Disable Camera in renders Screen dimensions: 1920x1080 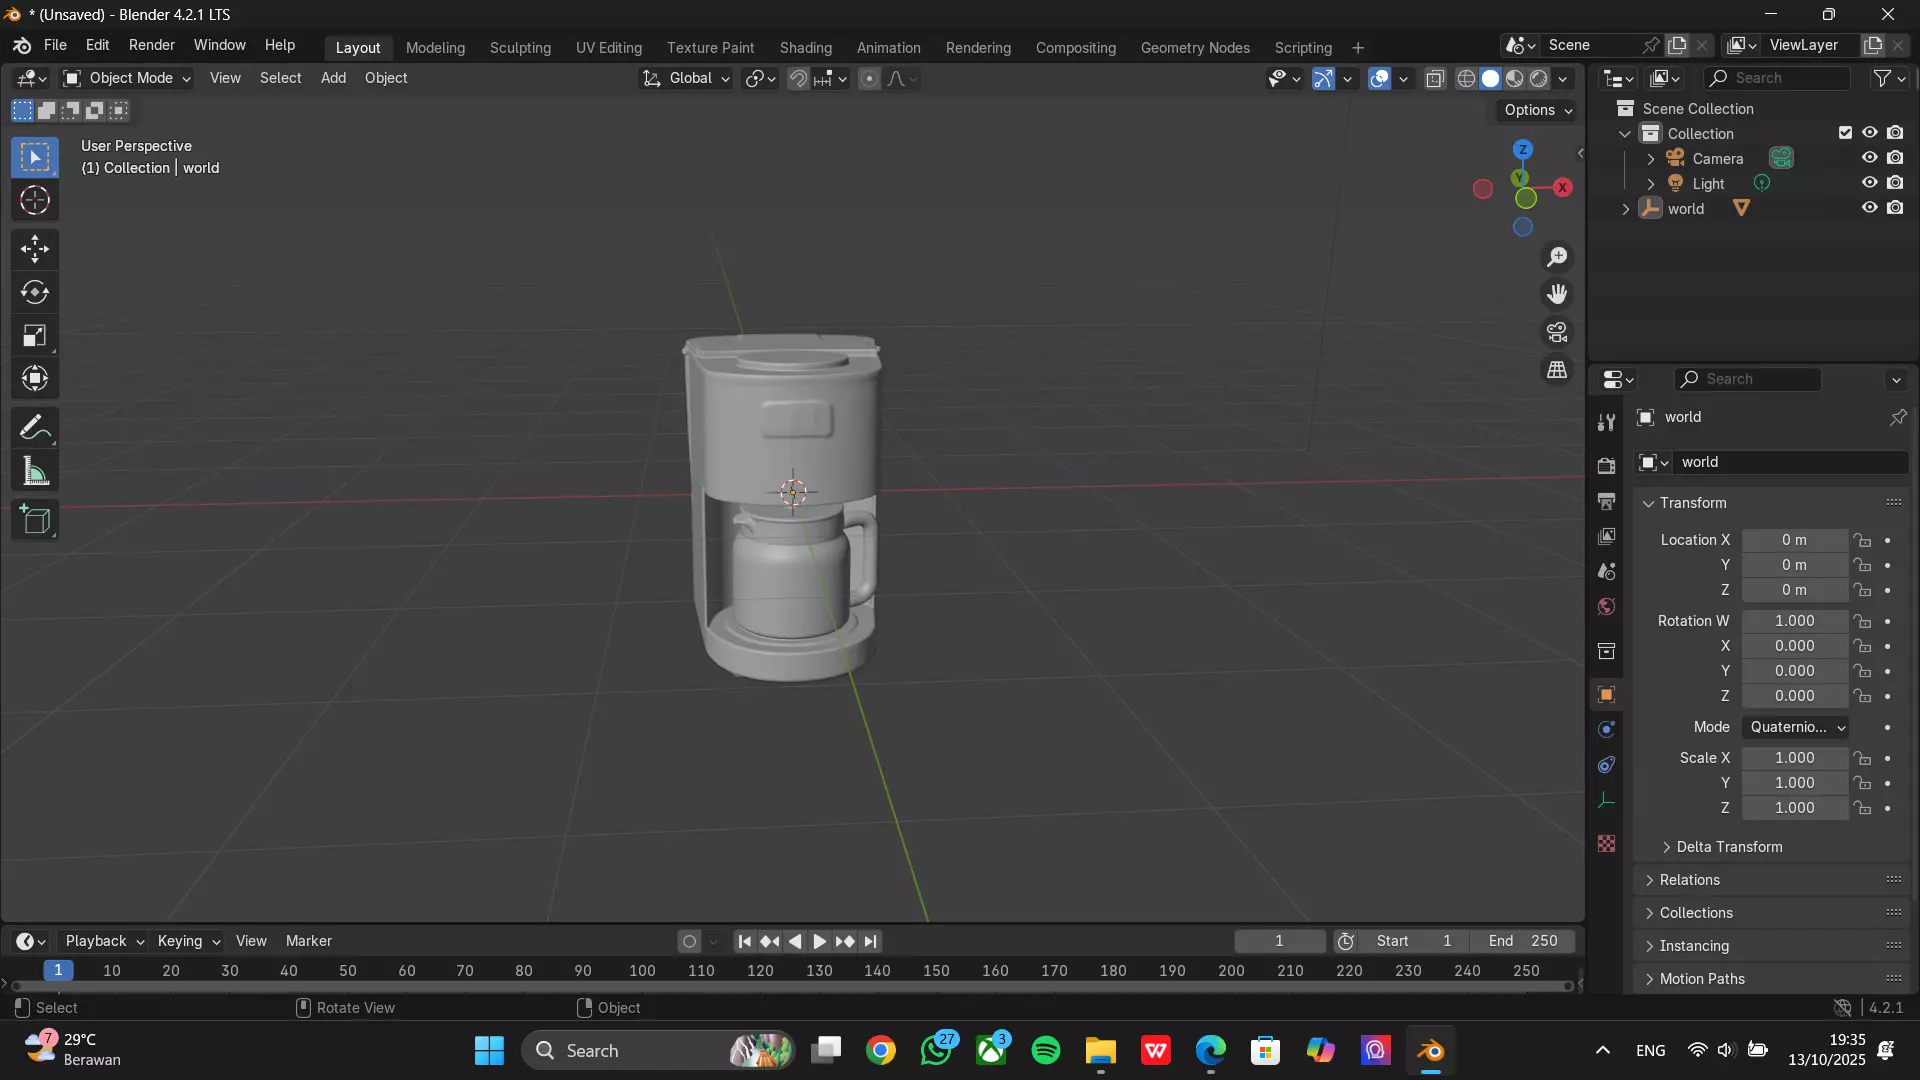pos(1895,158)
